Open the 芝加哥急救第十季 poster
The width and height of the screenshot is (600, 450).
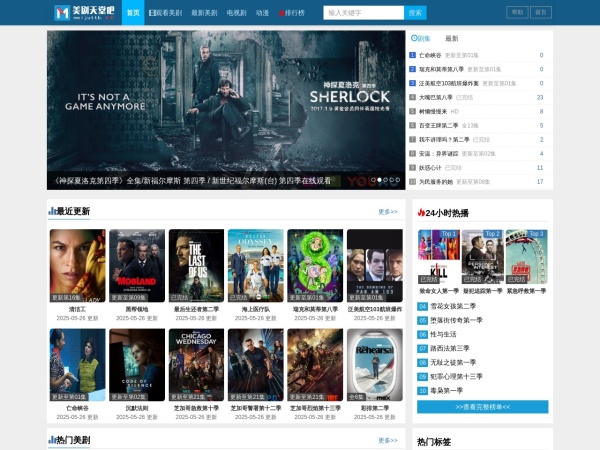pos(196,365)
